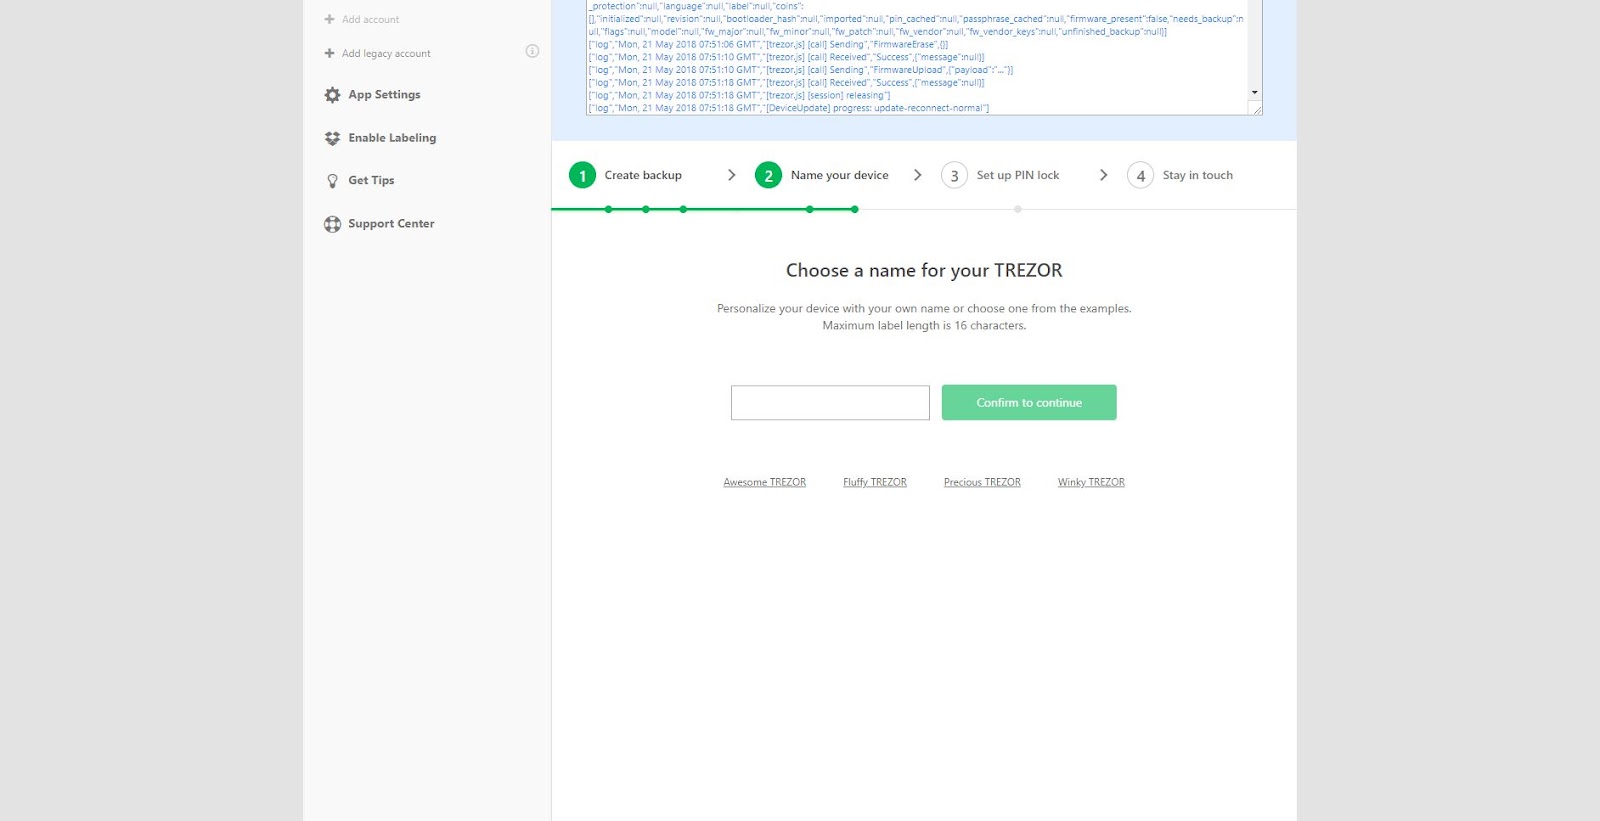Click the plus icon beside Add account
The width and height of the screenshot is (1600, 821).
pos(329,19)
